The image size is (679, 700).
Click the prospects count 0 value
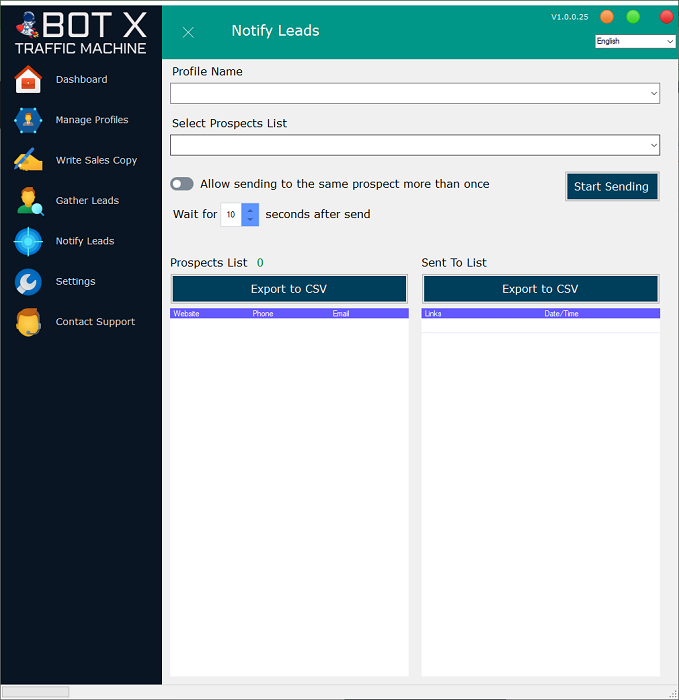tap(260, 262)
